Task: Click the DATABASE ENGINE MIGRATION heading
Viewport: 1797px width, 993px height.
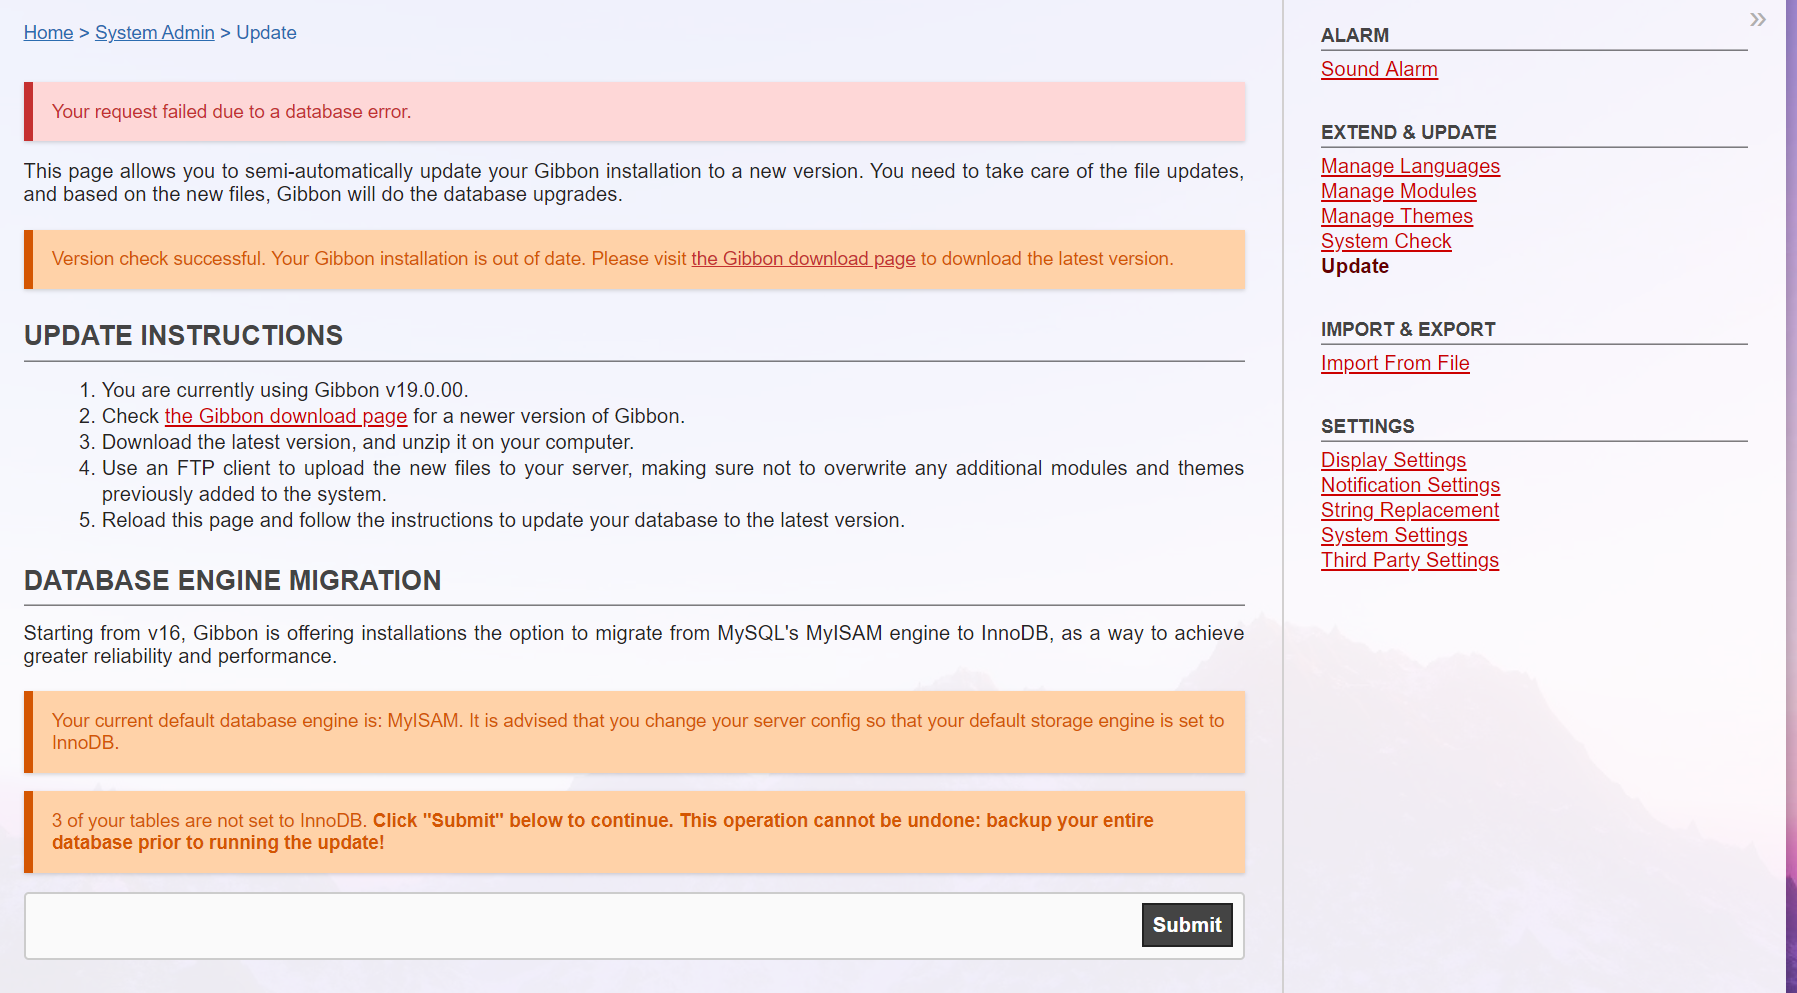Action: [232, 580]
